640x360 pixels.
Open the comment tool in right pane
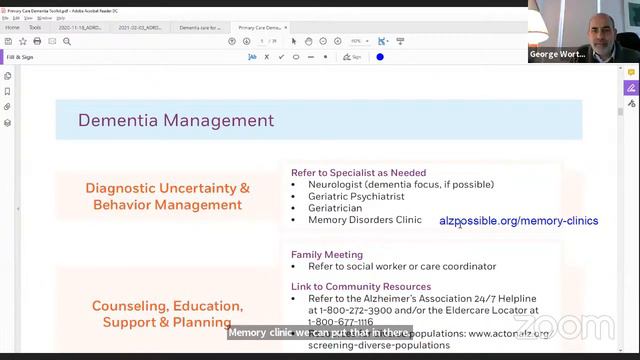(x=631, y=73)
